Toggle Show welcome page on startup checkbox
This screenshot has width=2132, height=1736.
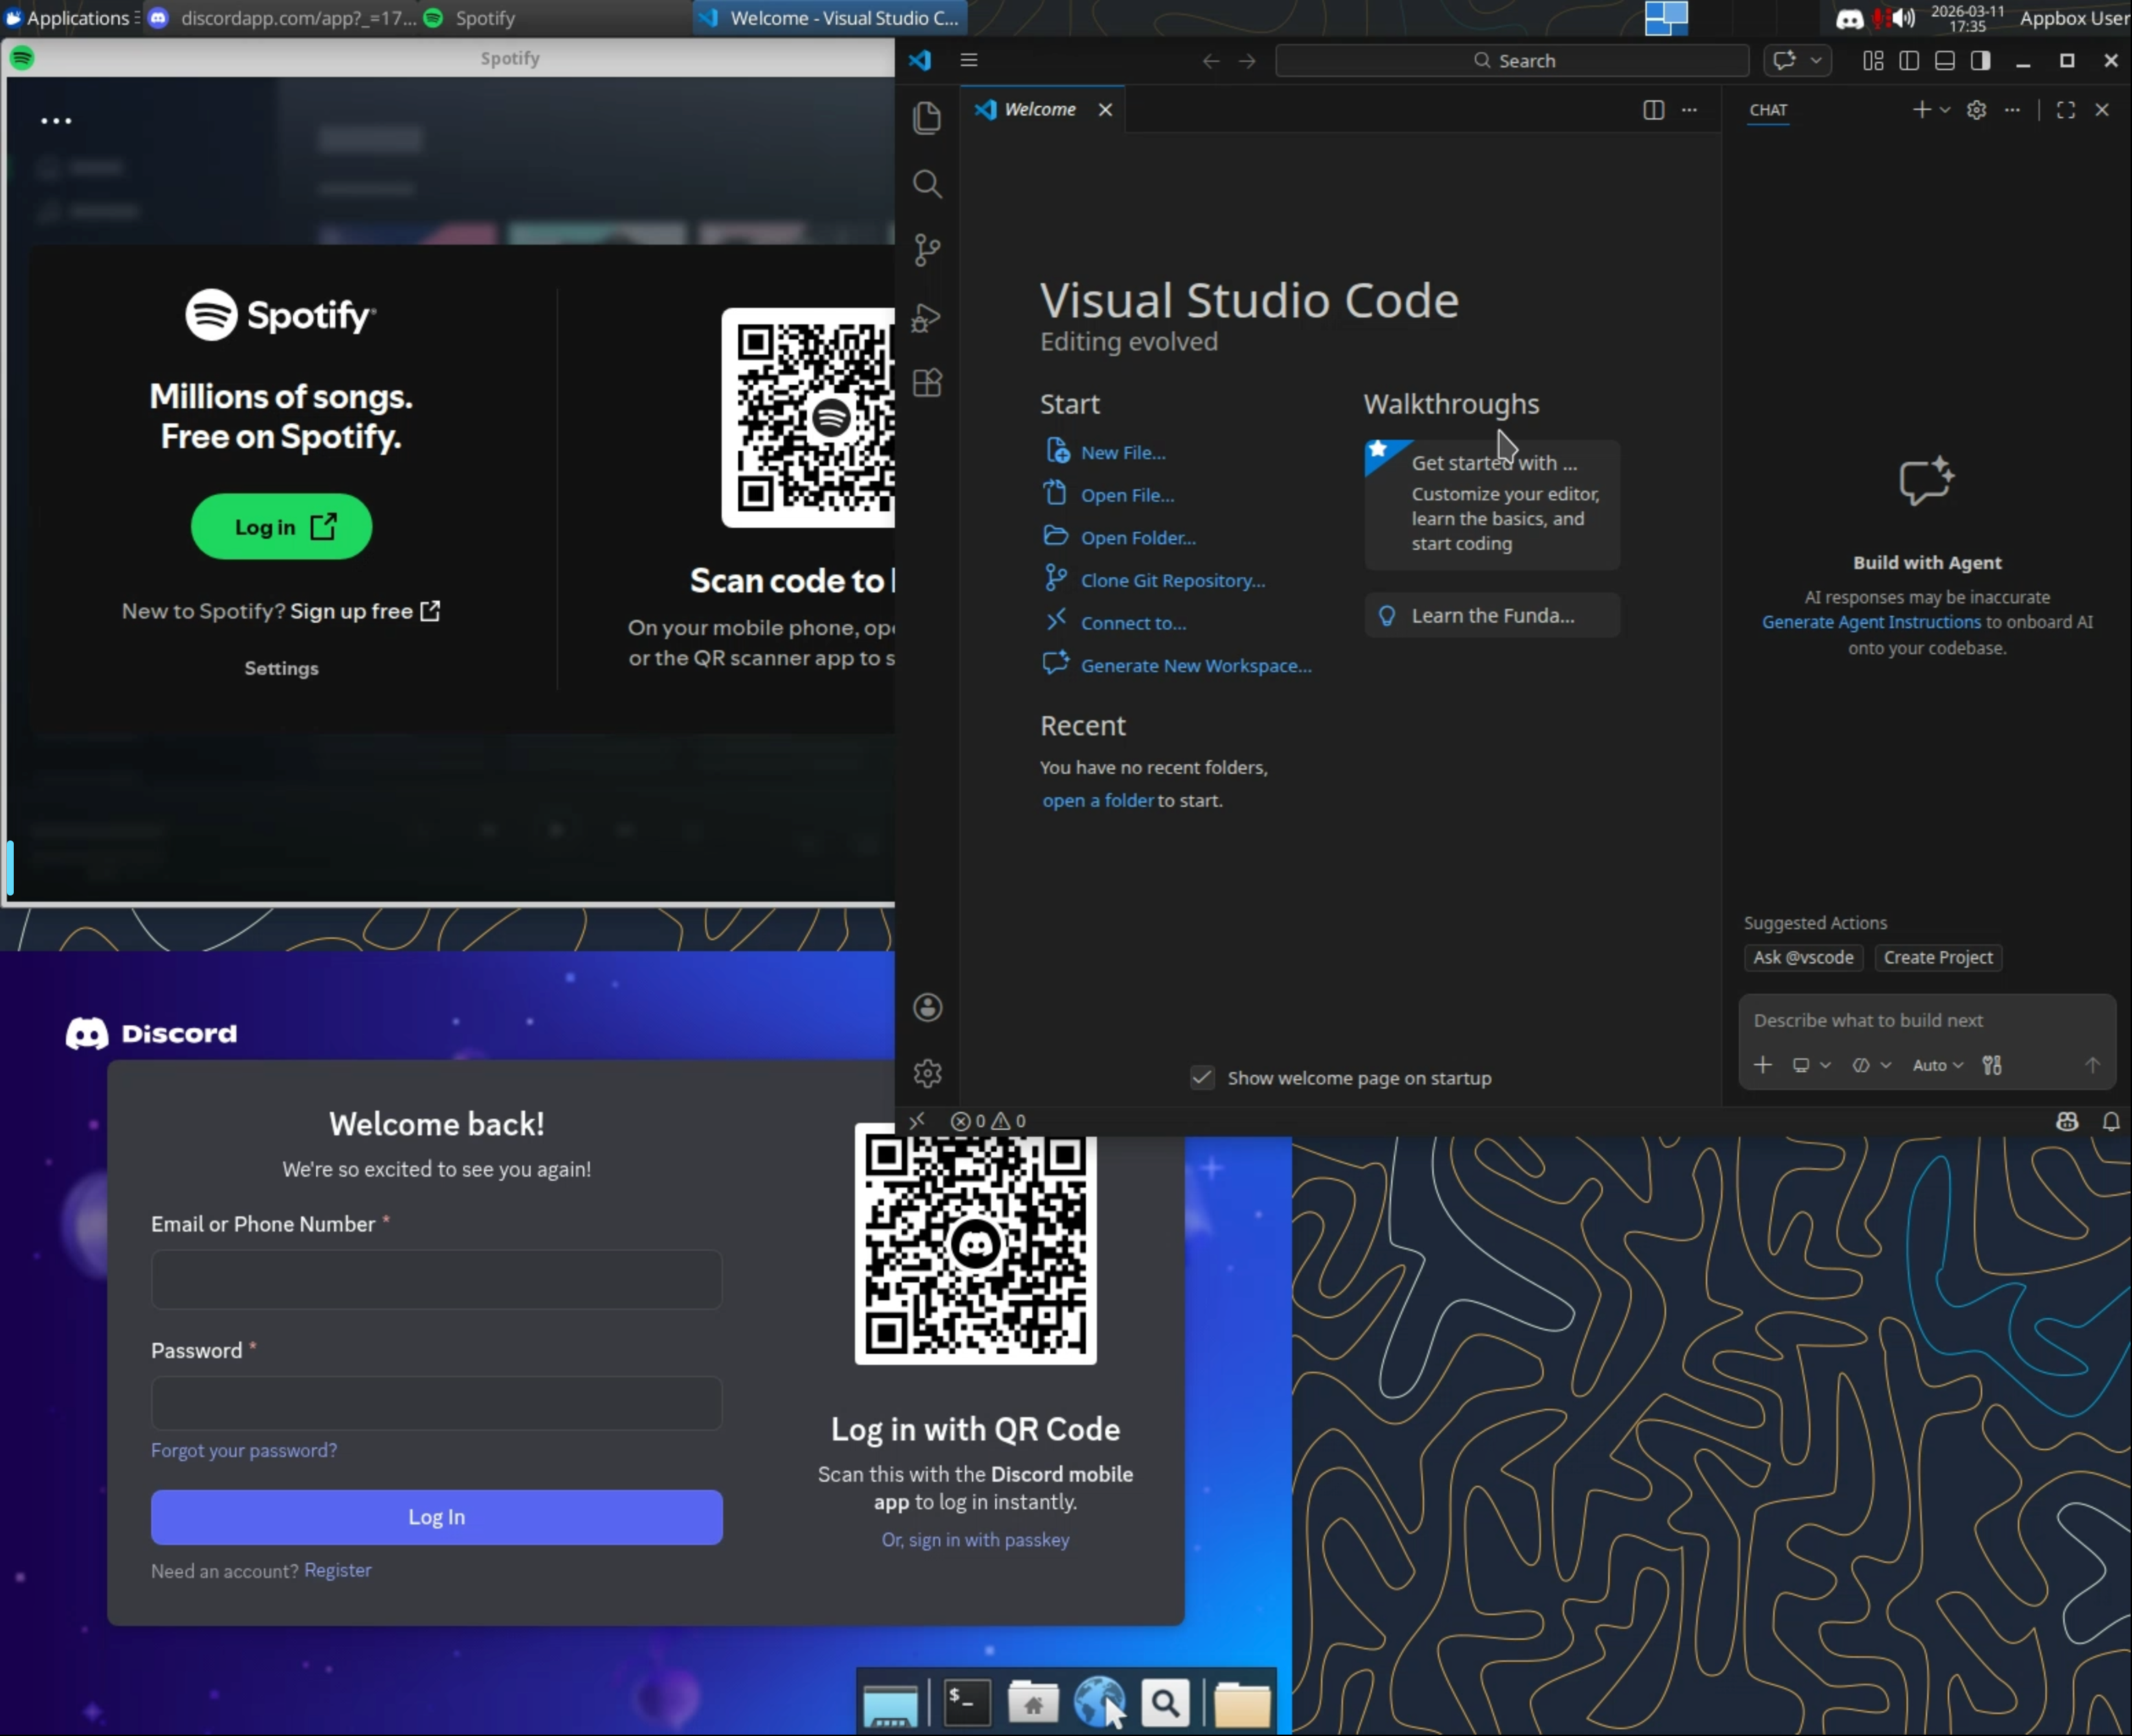(x=1202, y=1078)
